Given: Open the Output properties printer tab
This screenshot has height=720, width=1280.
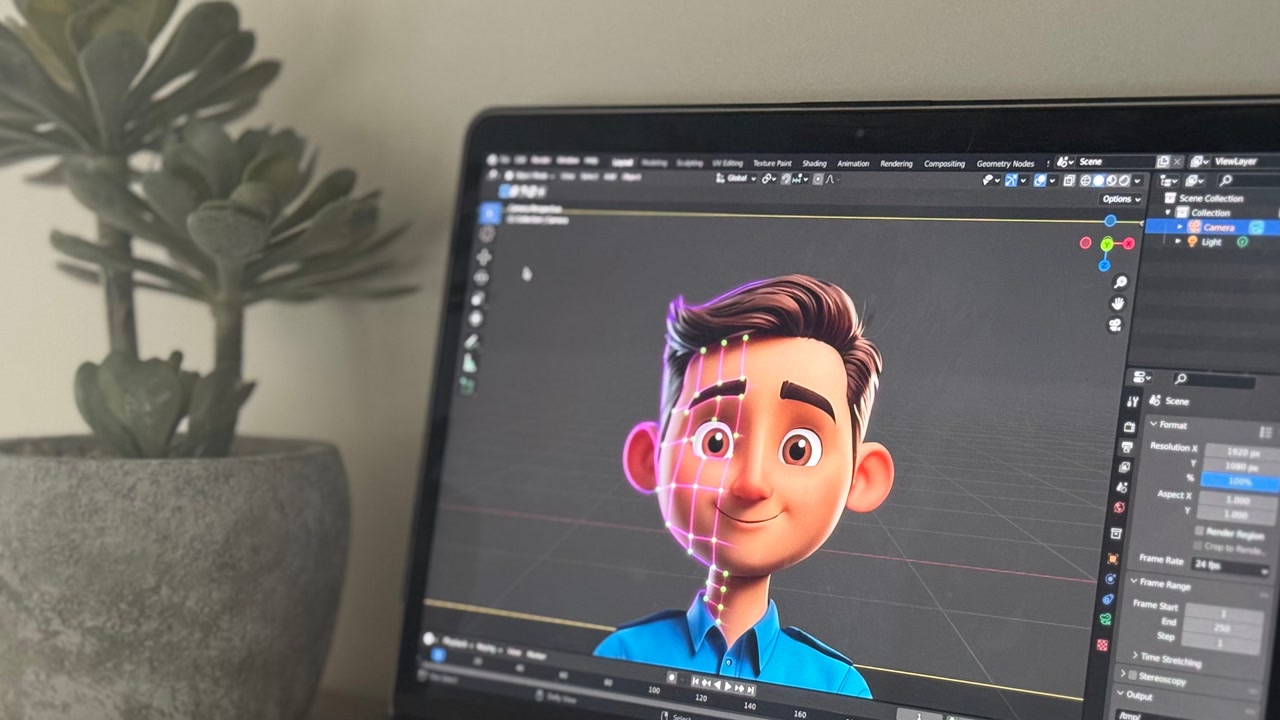Looking at the screenshot, I should tap(1126, 448).
